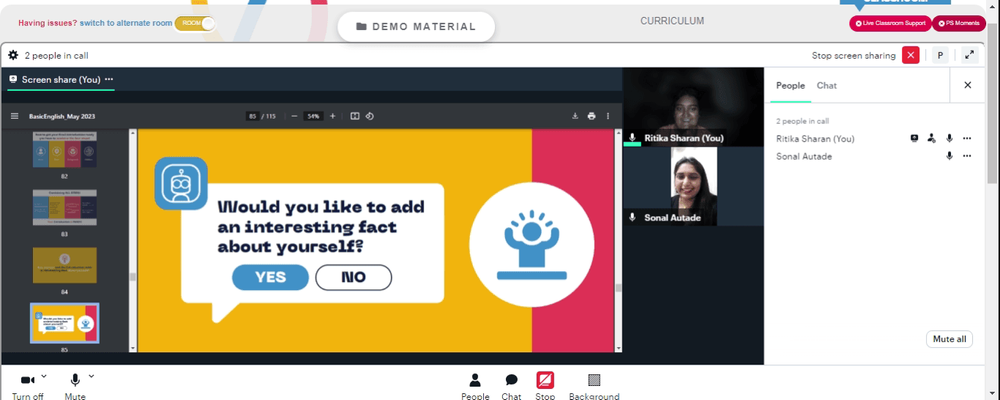Print the PDF using the printer icon
The width and height of the screenshot is (1000, 400).
click(591, 116)
